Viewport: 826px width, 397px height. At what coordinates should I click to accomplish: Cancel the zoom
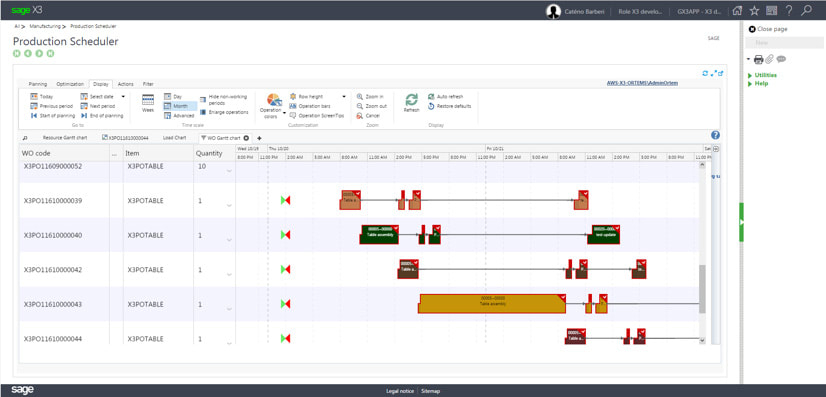pos(368,115)
